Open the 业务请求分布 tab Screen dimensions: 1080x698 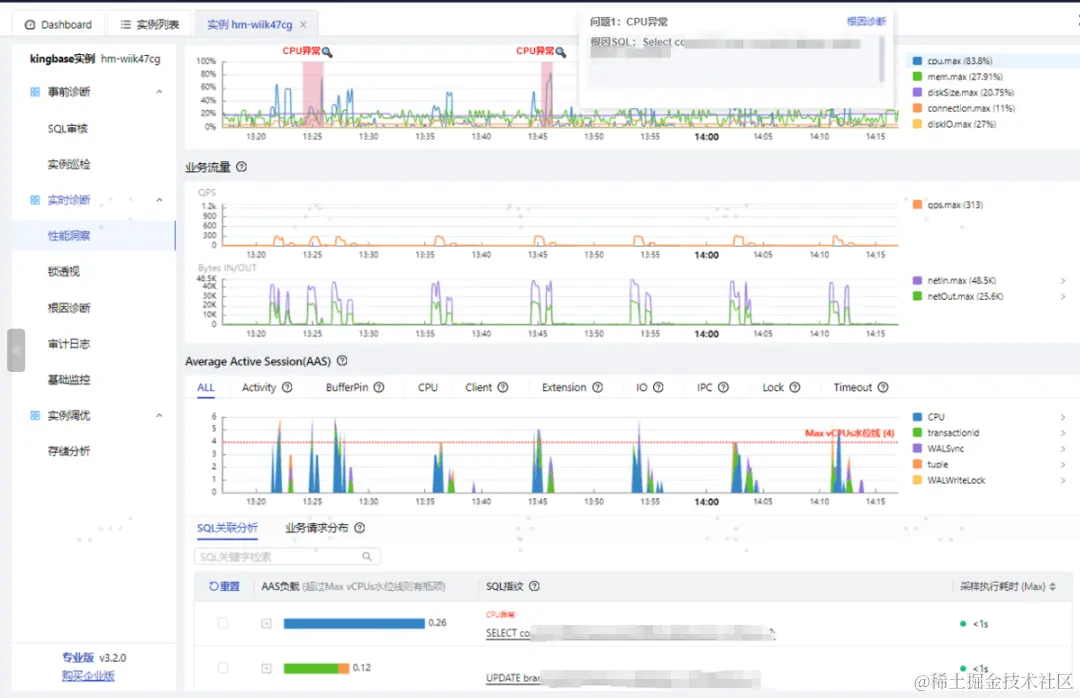(316, 528)
